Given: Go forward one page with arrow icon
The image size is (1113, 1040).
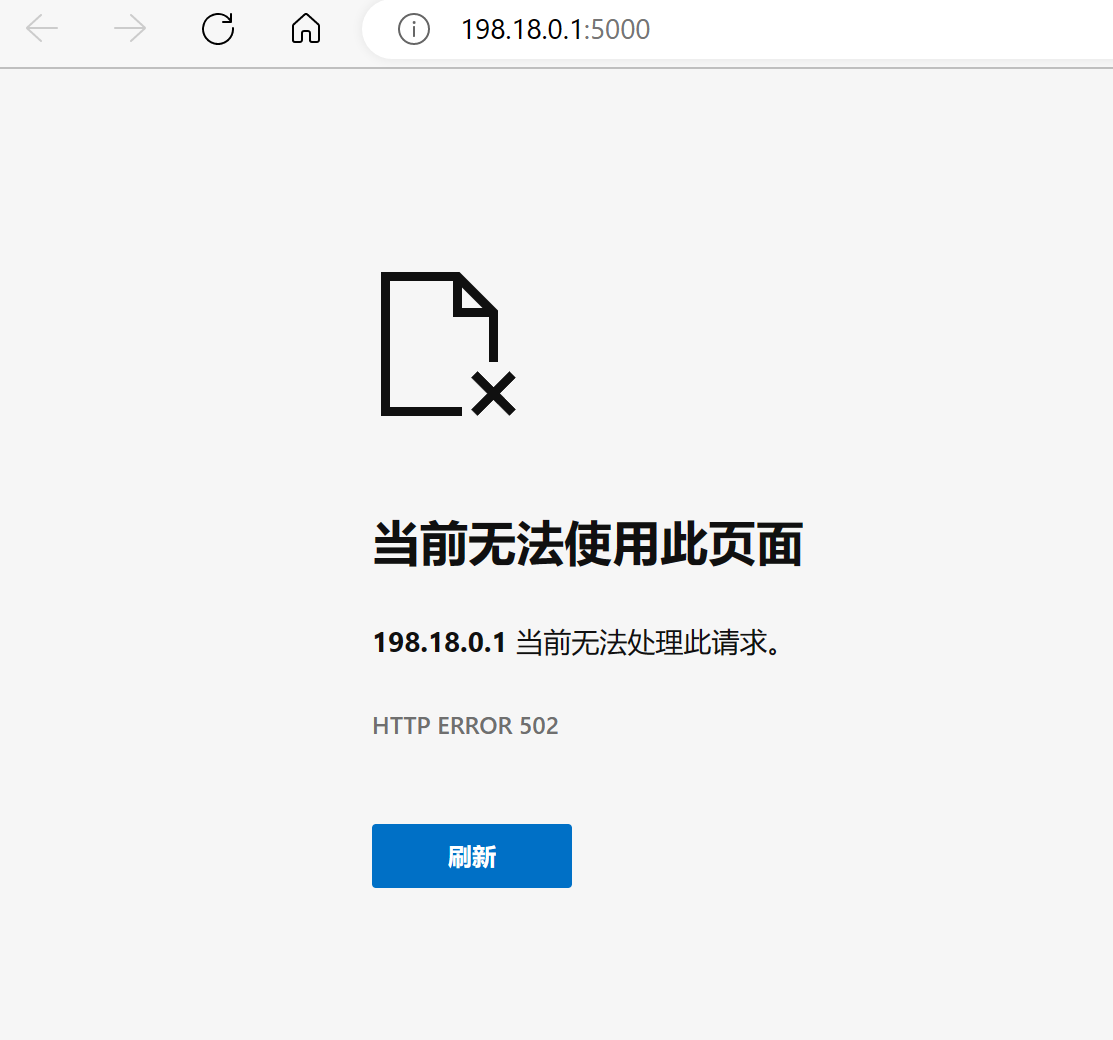Looking at the screenshot, I should click(x=128, y=30).
